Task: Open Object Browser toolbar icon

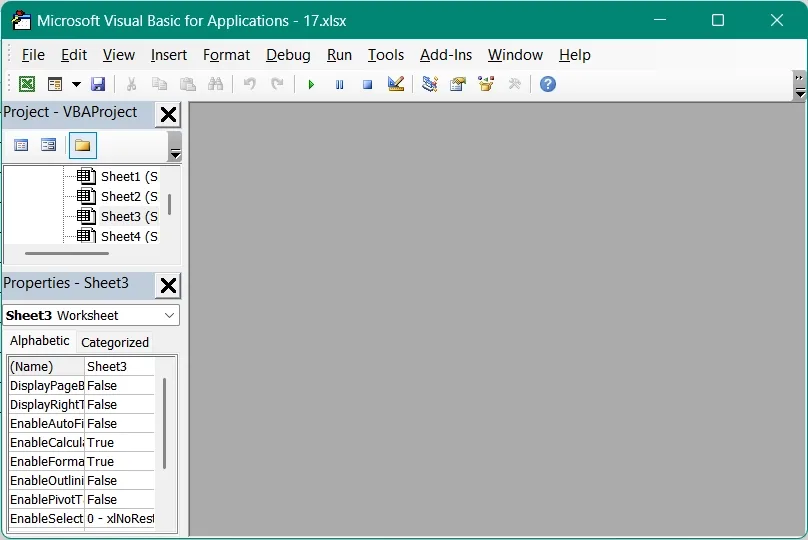Action: tap(486, 83)
